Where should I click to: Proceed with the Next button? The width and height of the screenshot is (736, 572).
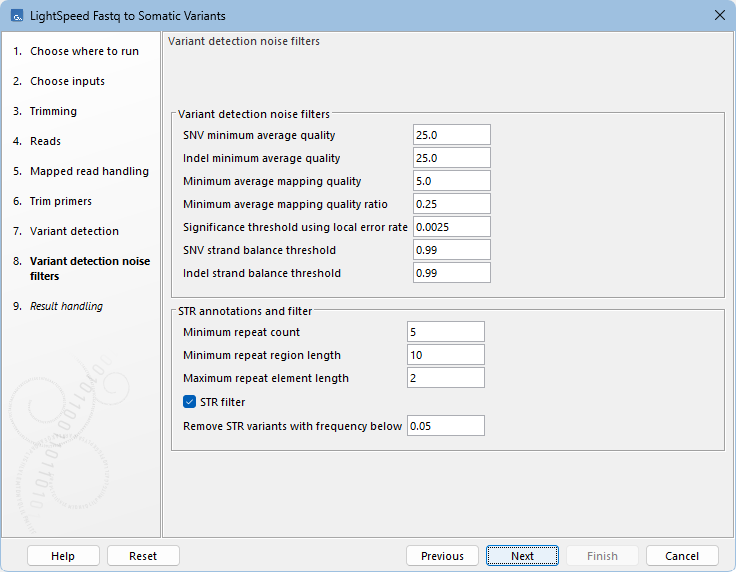tap(522, 556)
